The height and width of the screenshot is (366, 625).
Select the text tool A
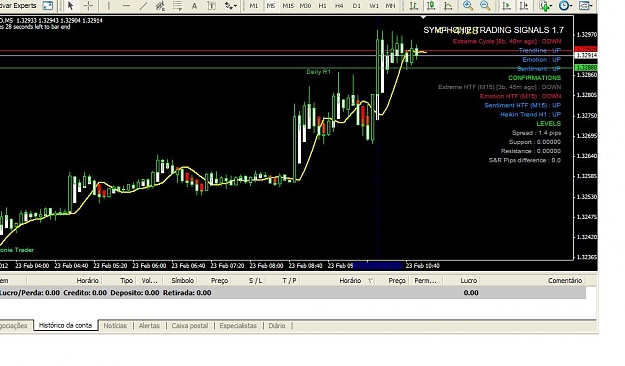click(194, 6)
